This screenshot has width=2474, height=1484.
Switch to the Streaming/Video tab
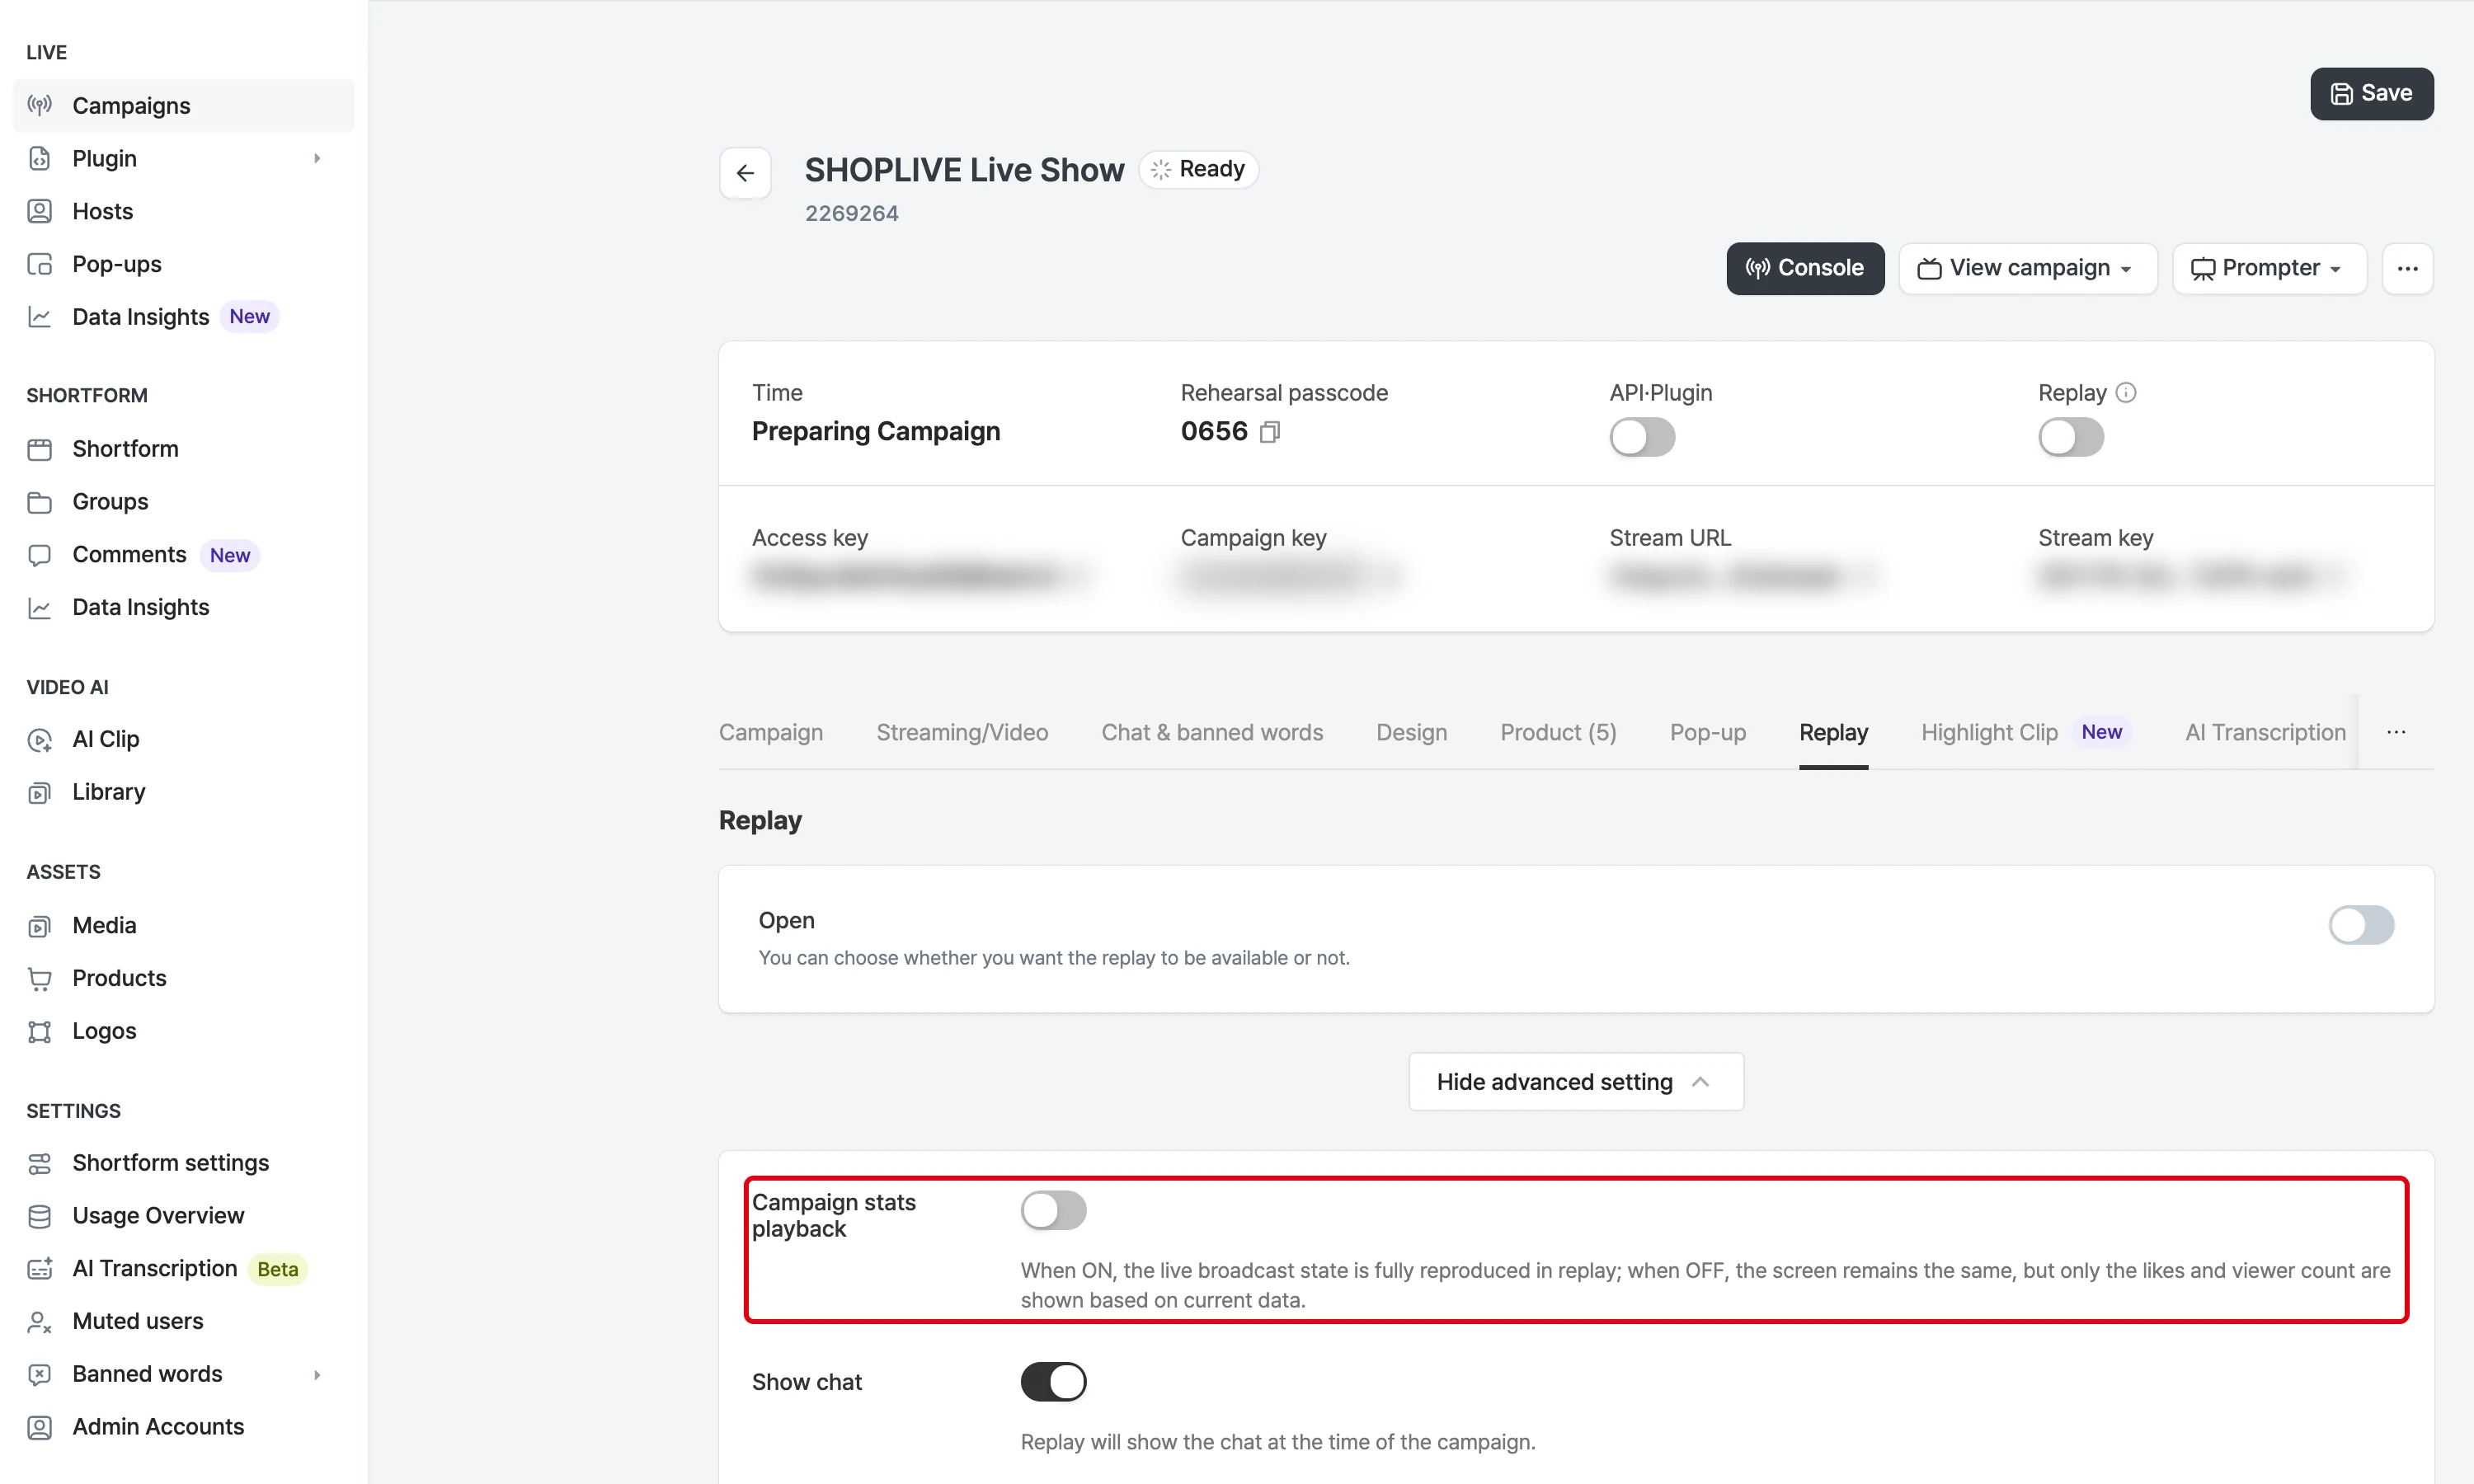(x=962, y=732)
